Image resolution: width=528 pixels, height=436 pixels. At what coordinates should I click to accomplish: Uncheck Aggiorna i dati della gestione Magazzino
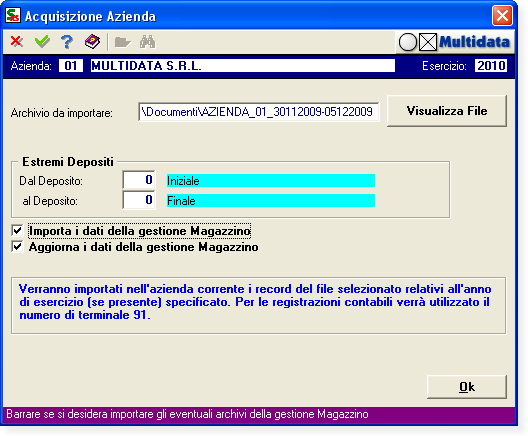click(18, 247)
